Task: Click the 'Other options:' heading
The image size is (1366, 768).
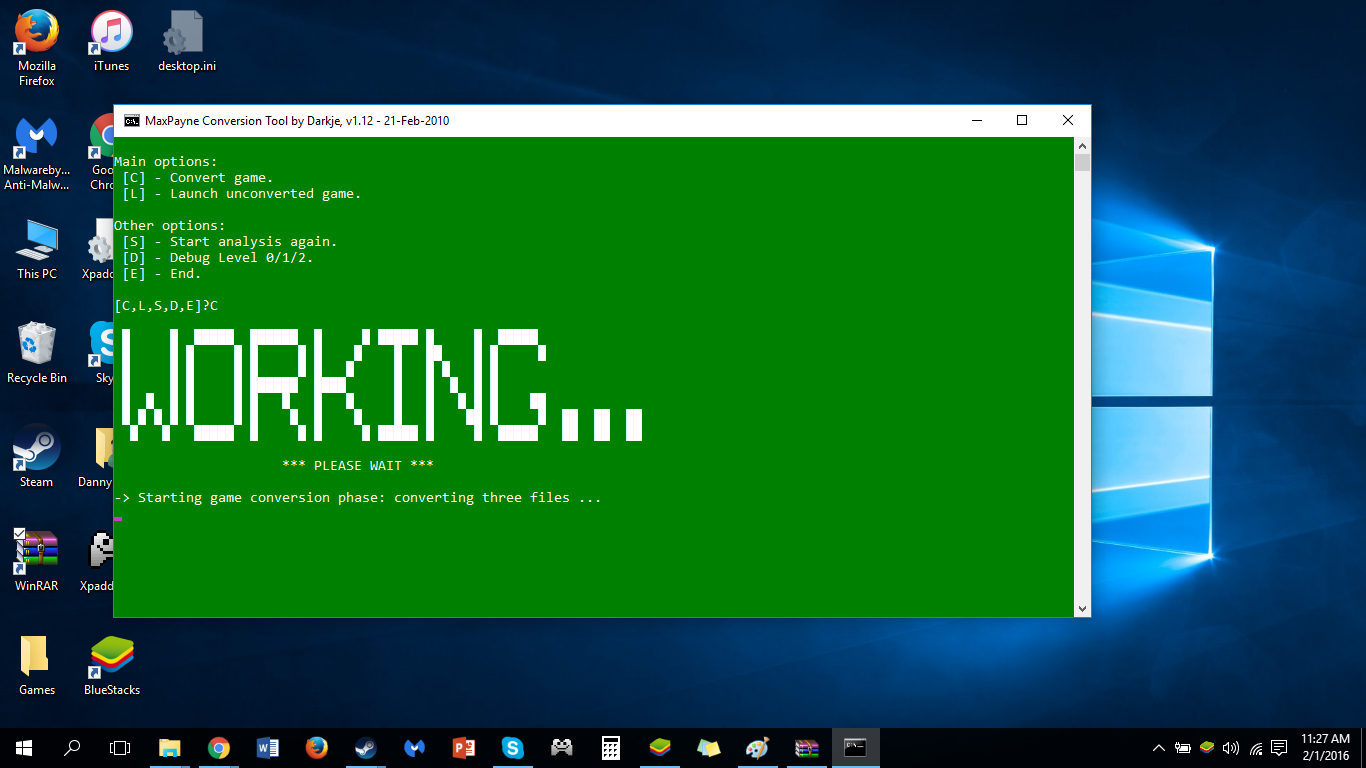Action: (x=170, y=226)
